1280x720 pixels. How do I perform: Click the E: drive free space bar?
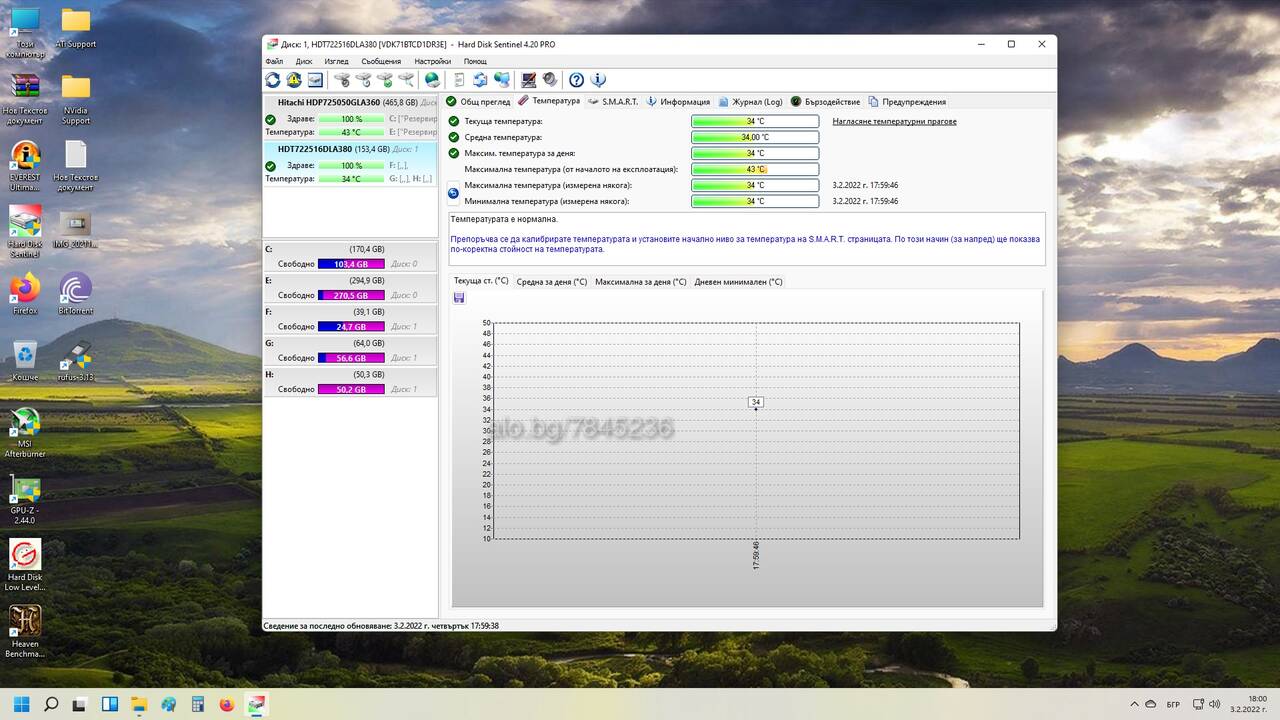point(351,295)
